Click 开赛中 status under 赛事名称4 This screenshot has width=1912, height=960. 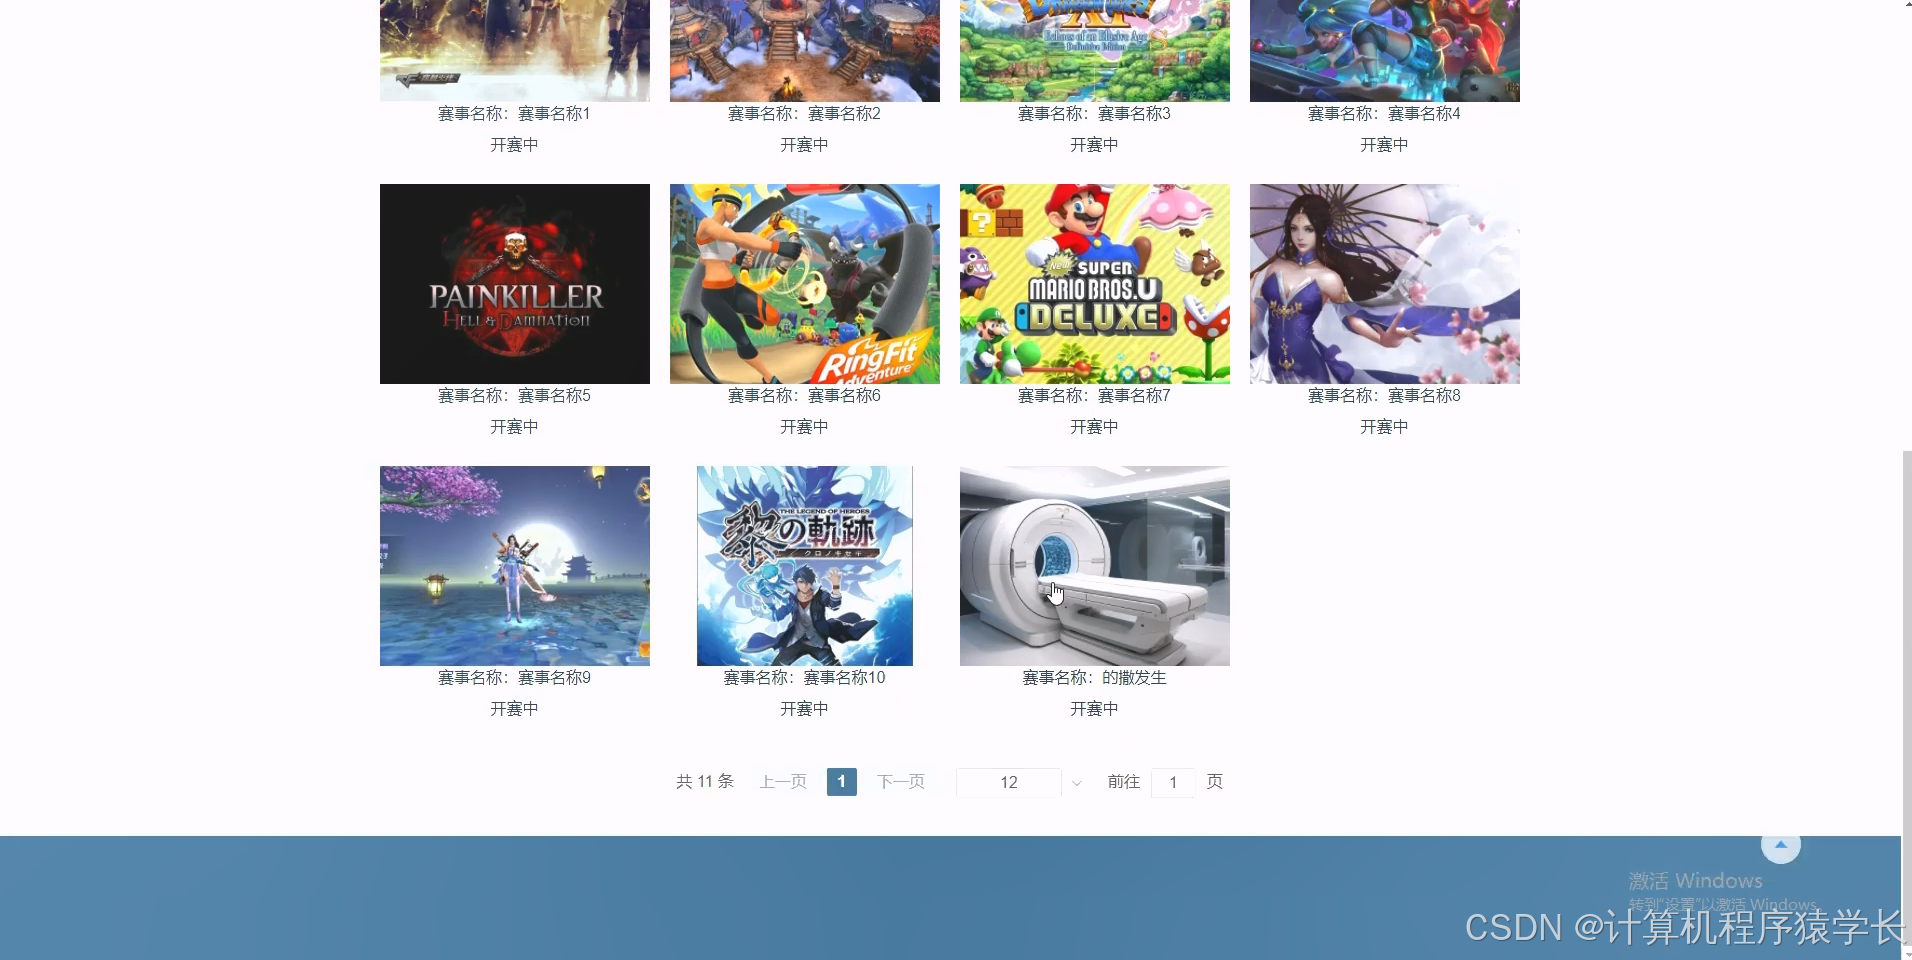tap(1384, 145)
